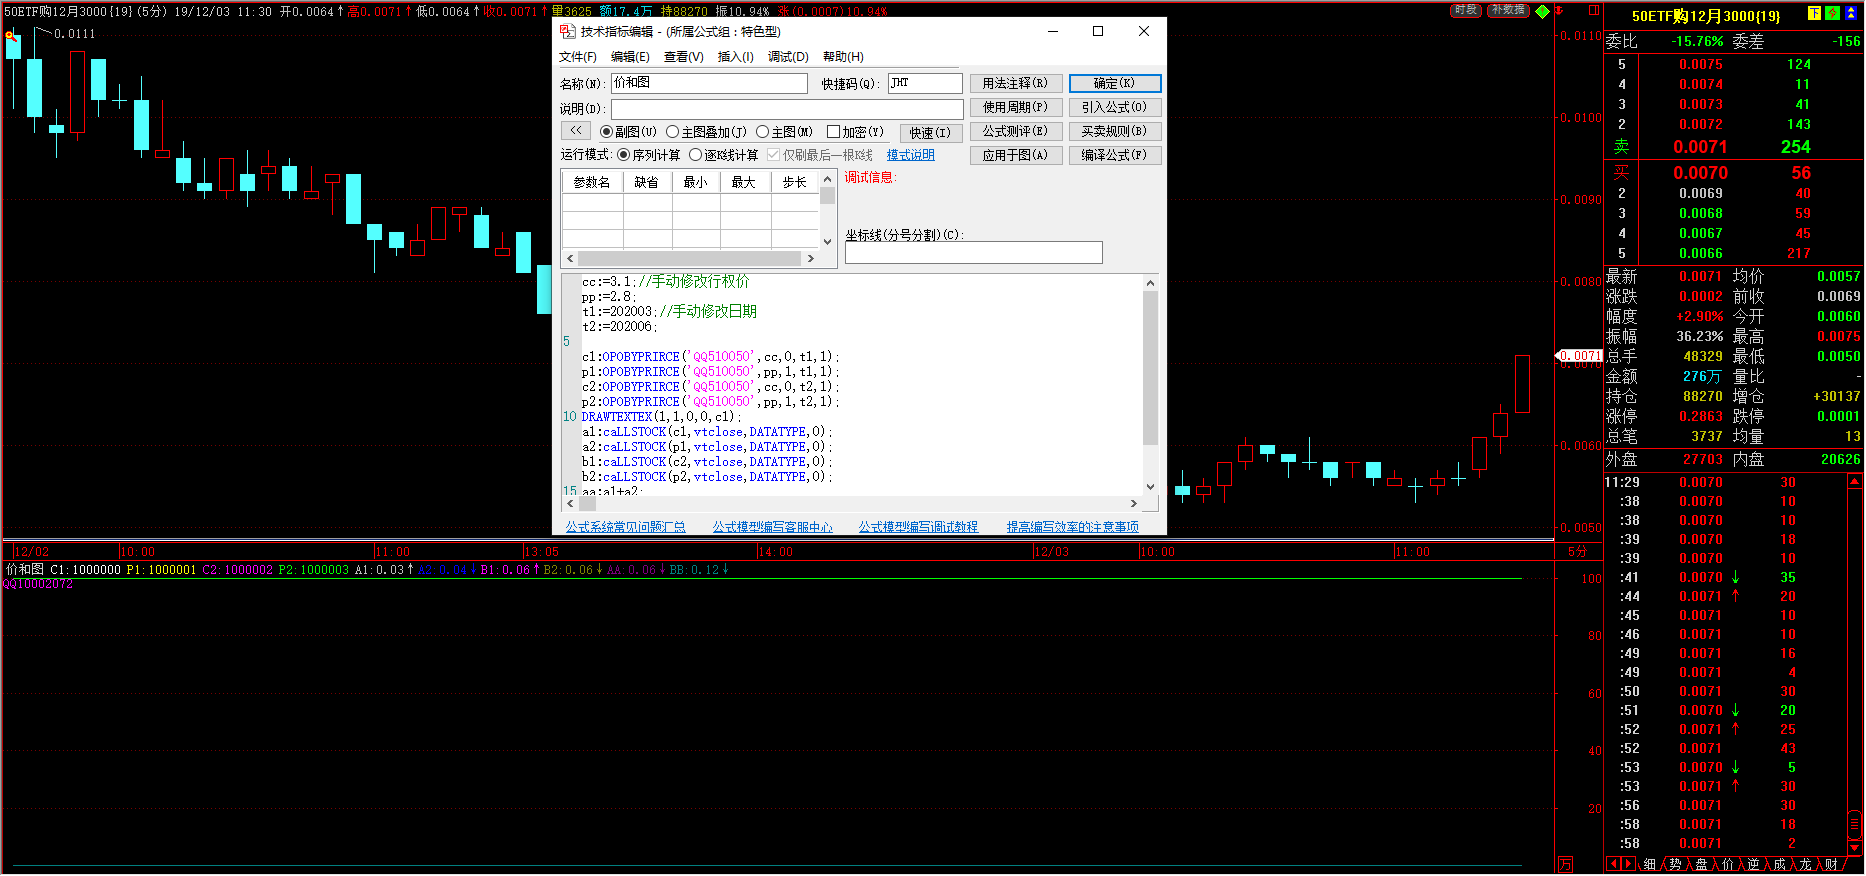Switch to the 价 tab
The image size is (1866, 876).
1727,864
